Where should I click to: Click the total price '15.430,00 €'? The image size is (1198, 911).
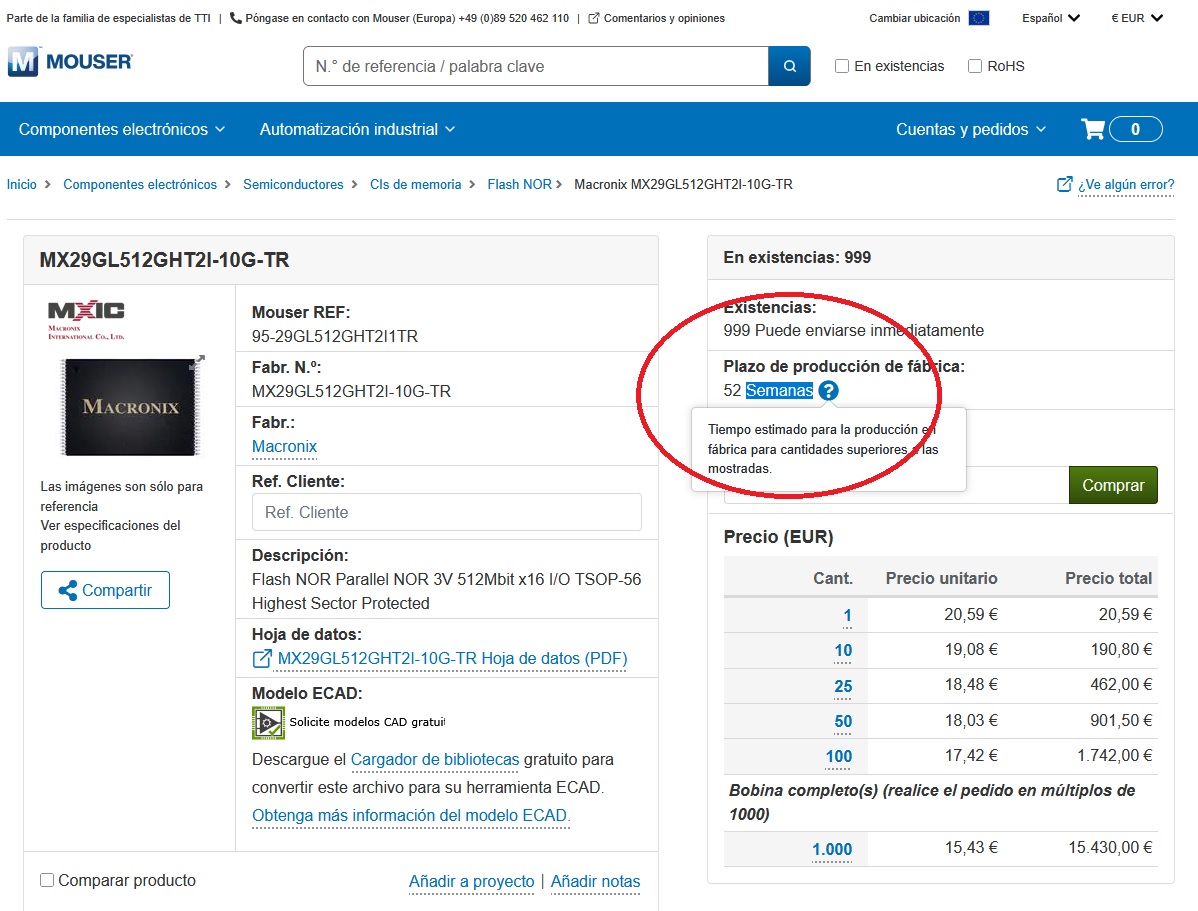click(1110, 848)
